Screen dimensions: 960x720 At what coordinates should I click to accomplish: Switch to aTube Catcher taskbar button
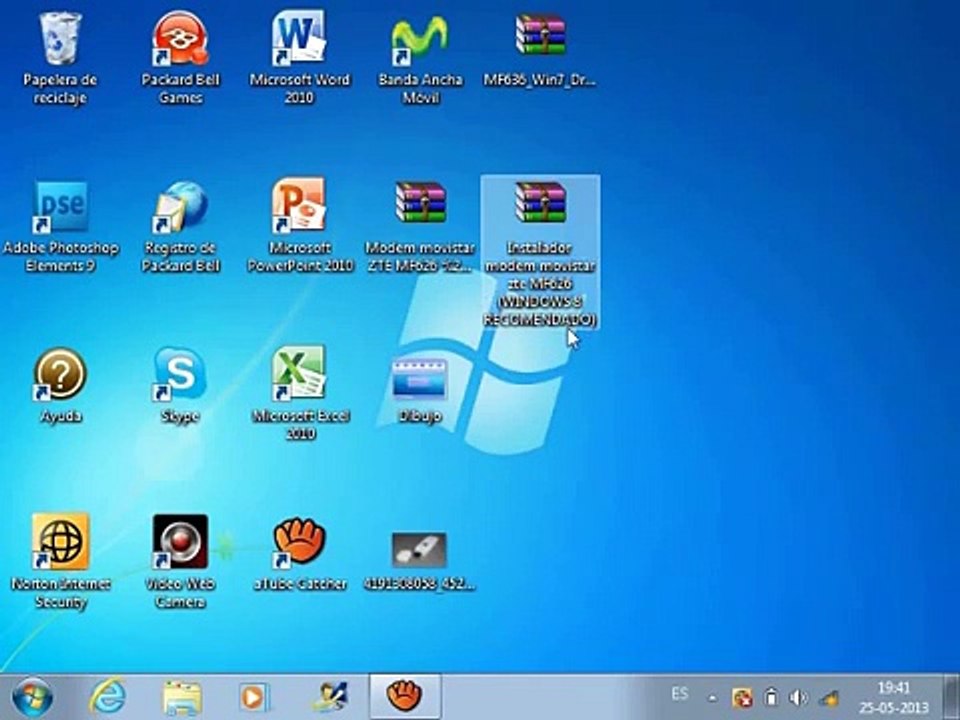tap(405, 696)
